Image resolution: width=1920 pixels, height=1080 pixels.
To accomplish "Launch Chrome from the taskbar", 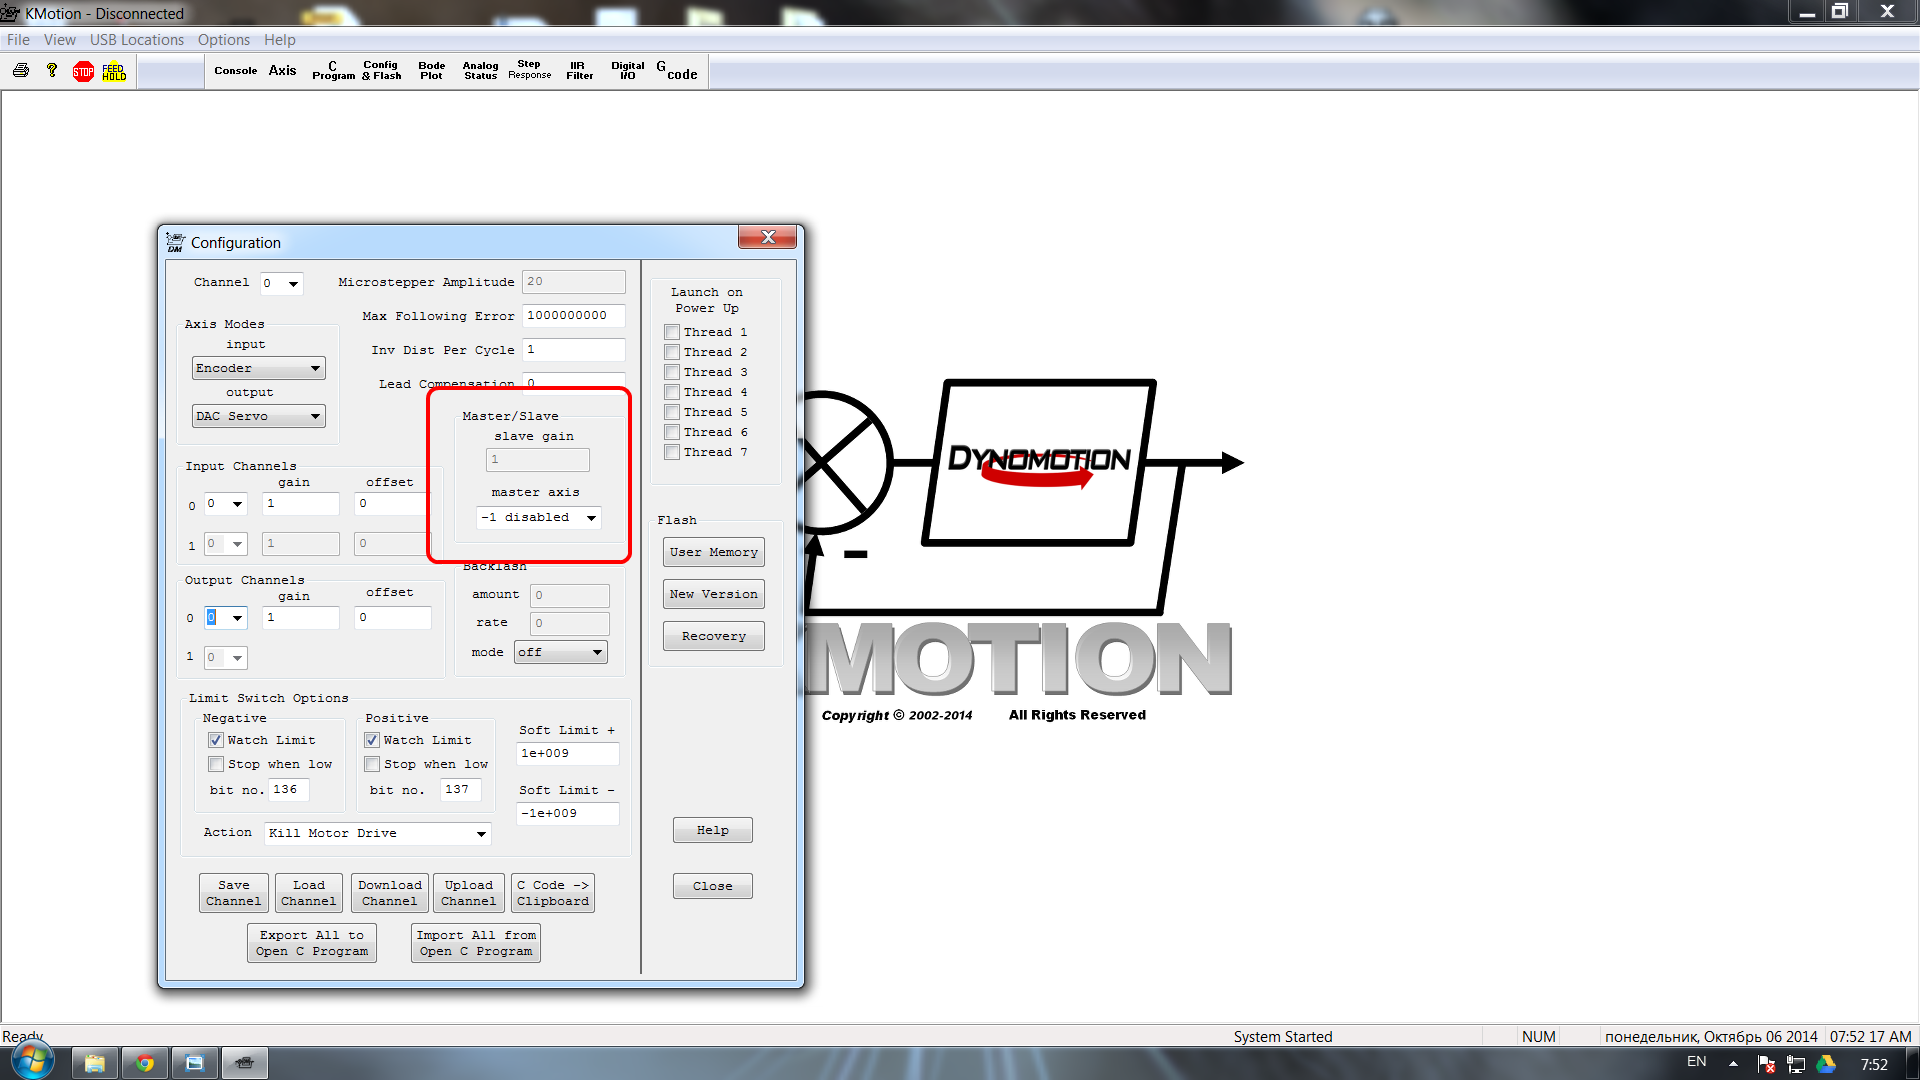I will click(145, 1062).
